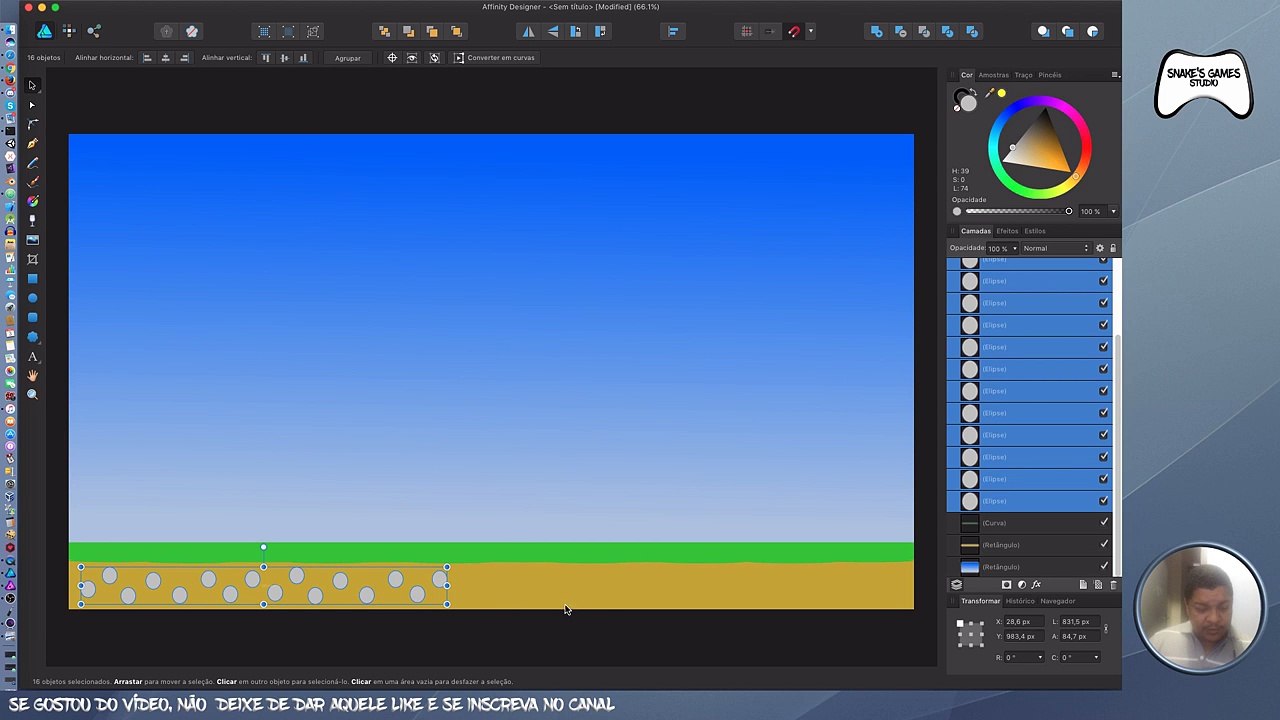This screenshot has height=720, width=1280.
Task: Open the shear C dropdown arrow
Action: 1096,657
